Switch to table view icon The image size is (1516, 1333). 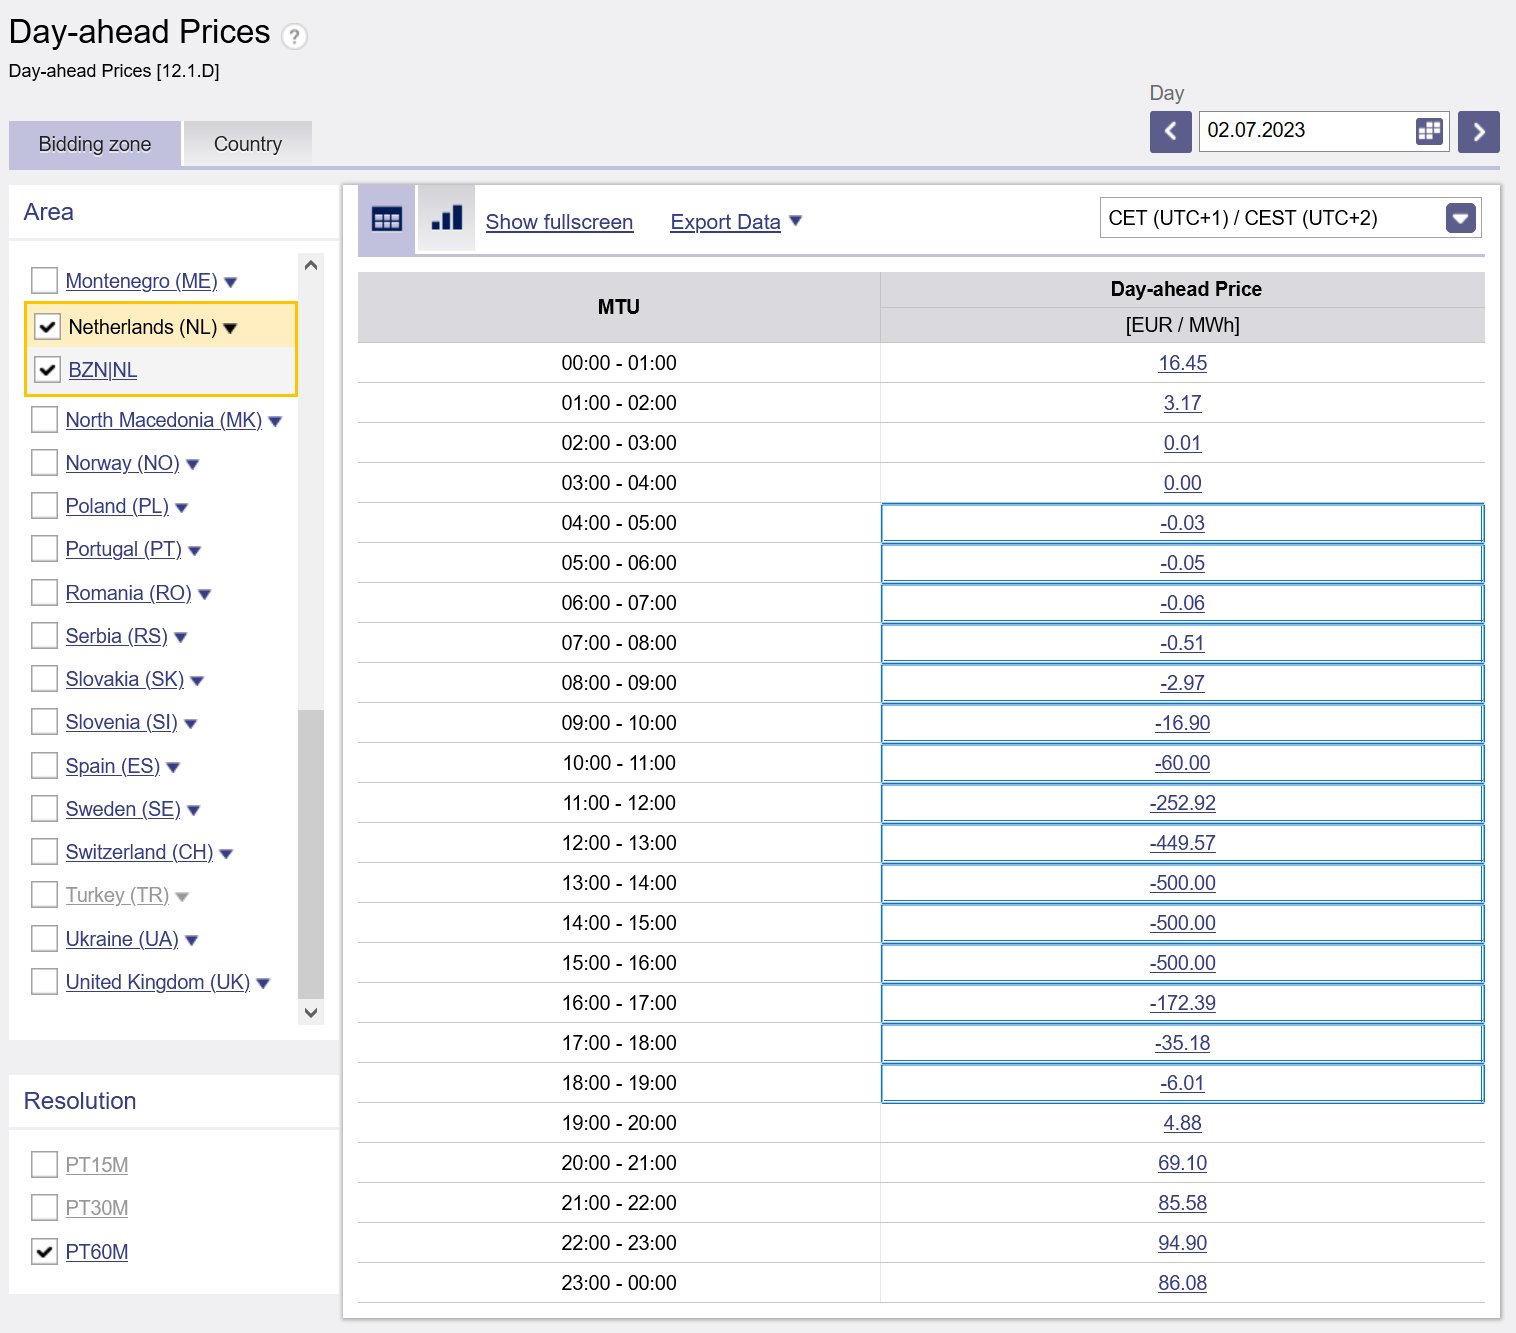(386, 220)
